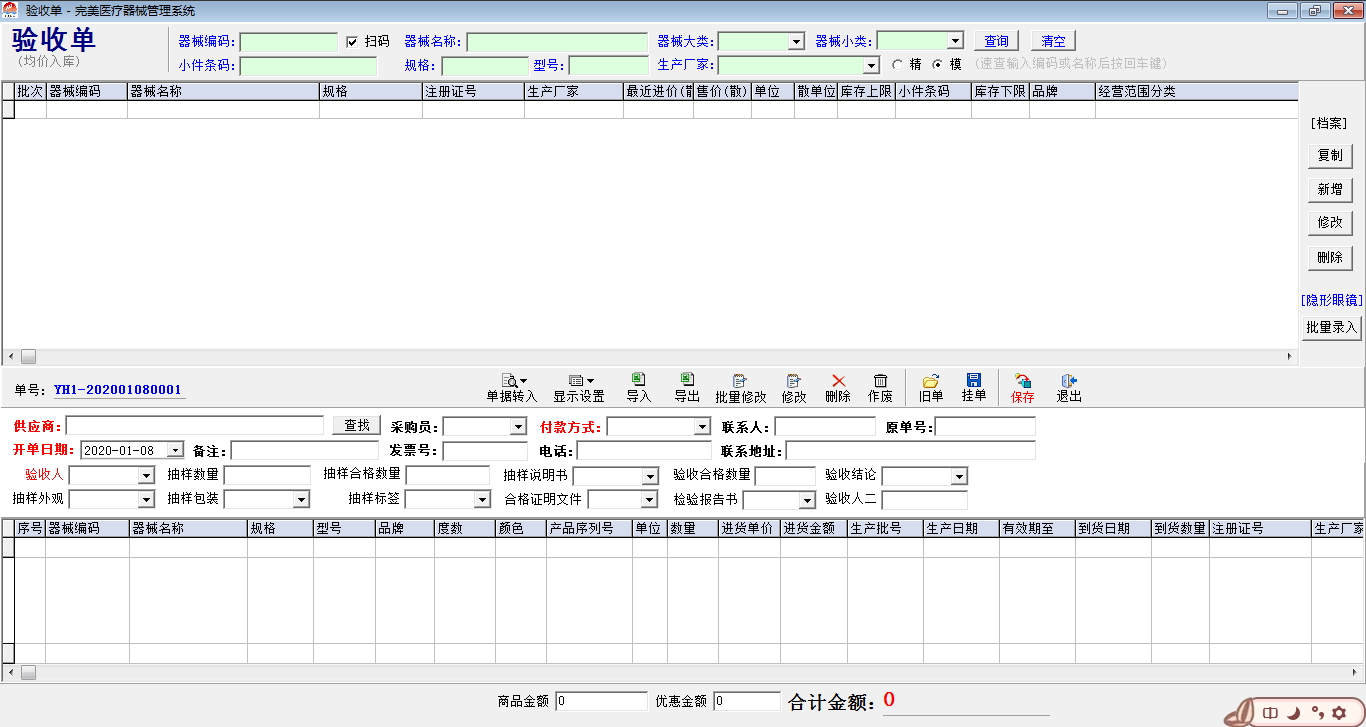This screenshot has height=727, width=1366.
Task: Open the 显示设置 toolbar icon
Action: (578, 381)
